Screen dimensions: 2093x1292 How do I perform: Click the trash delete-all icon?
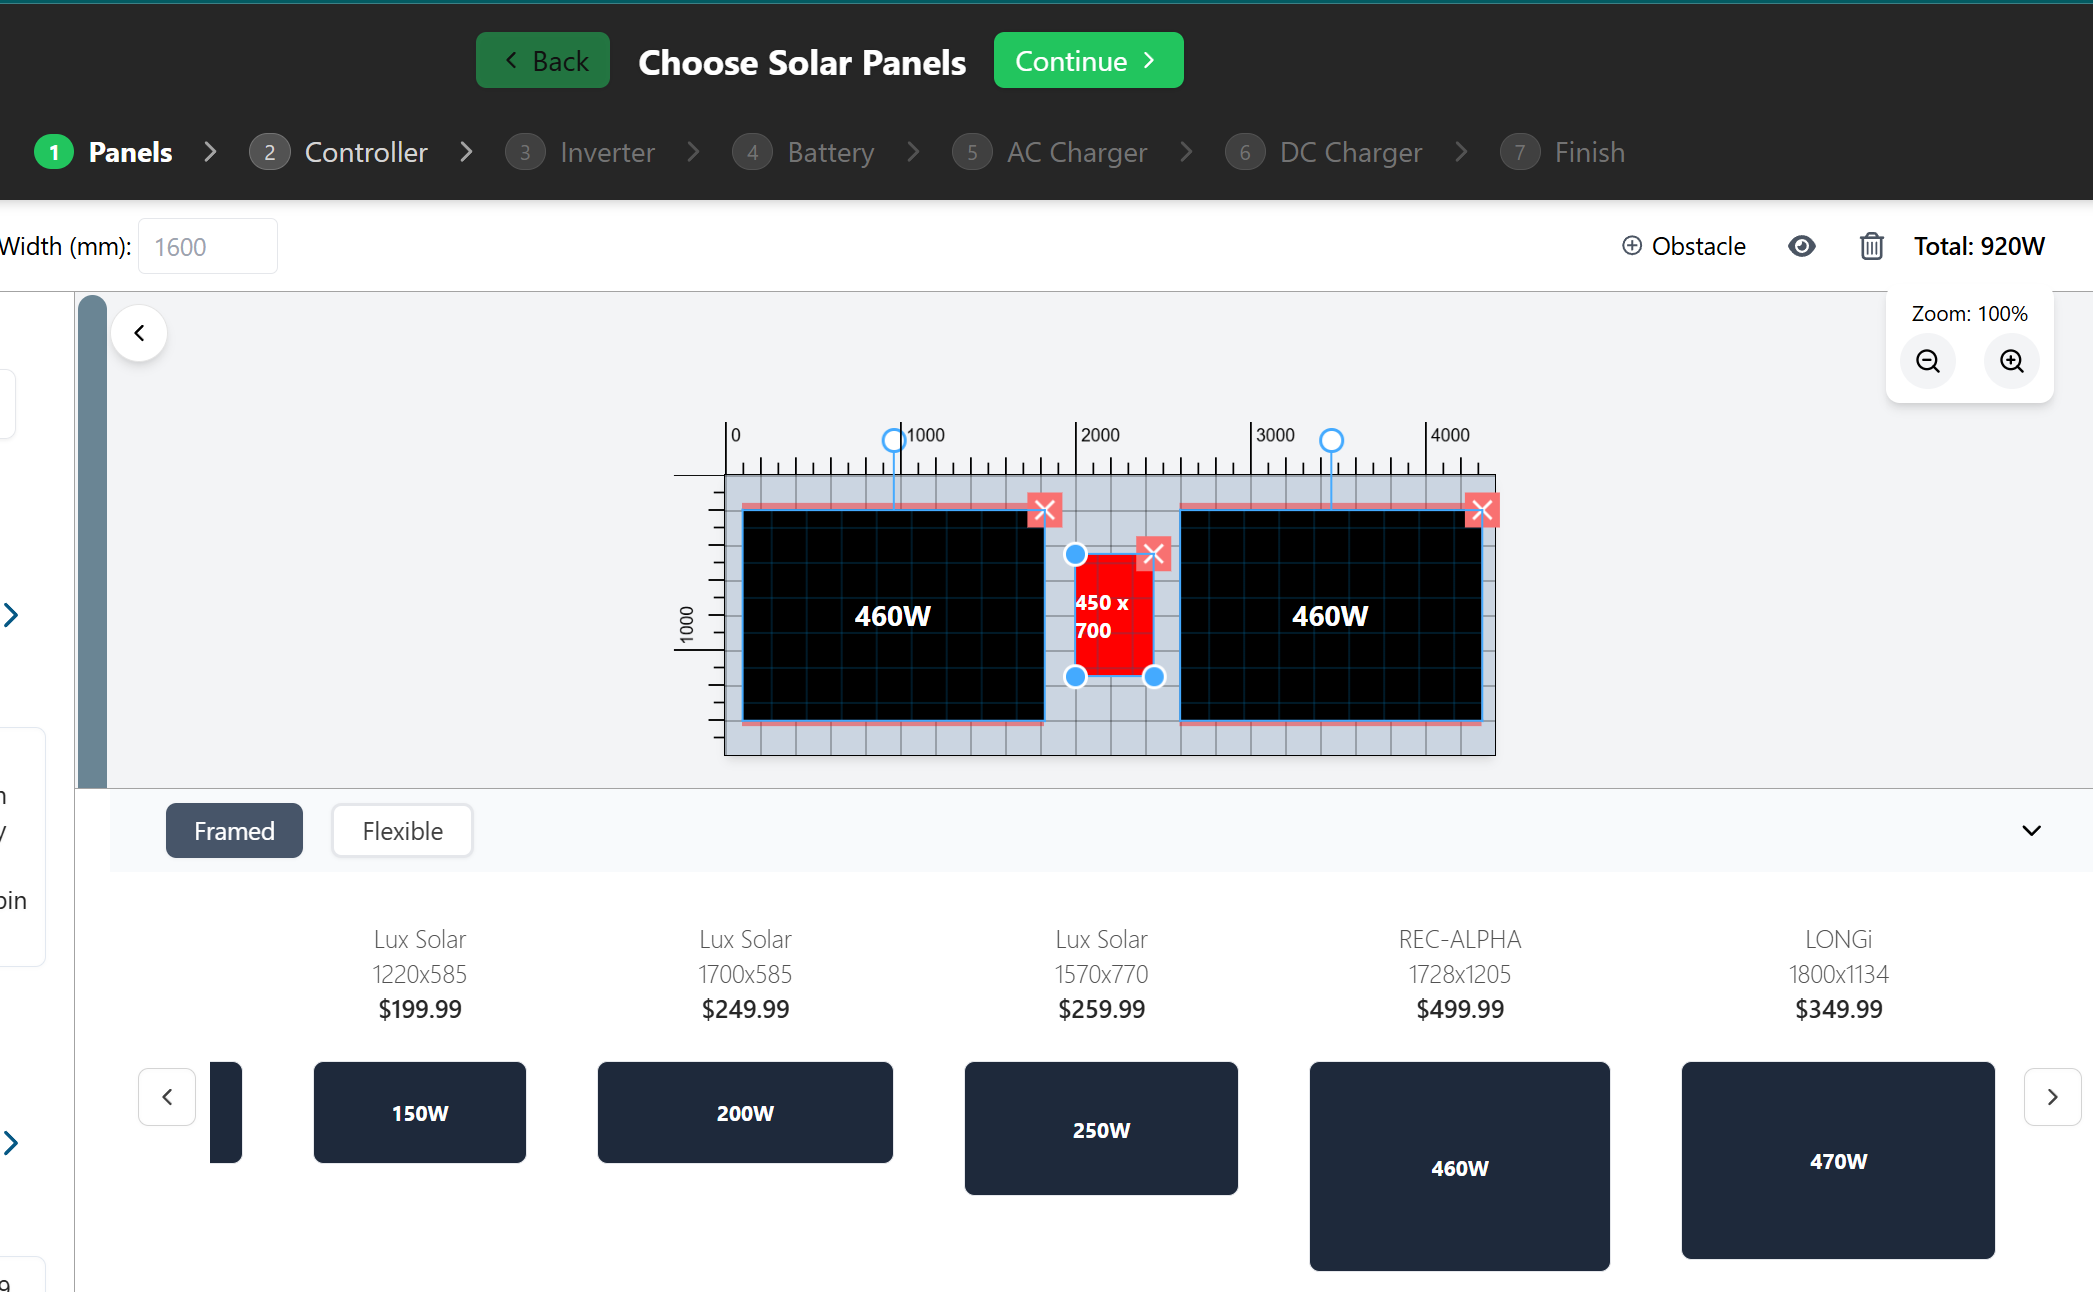point(1871,246)
